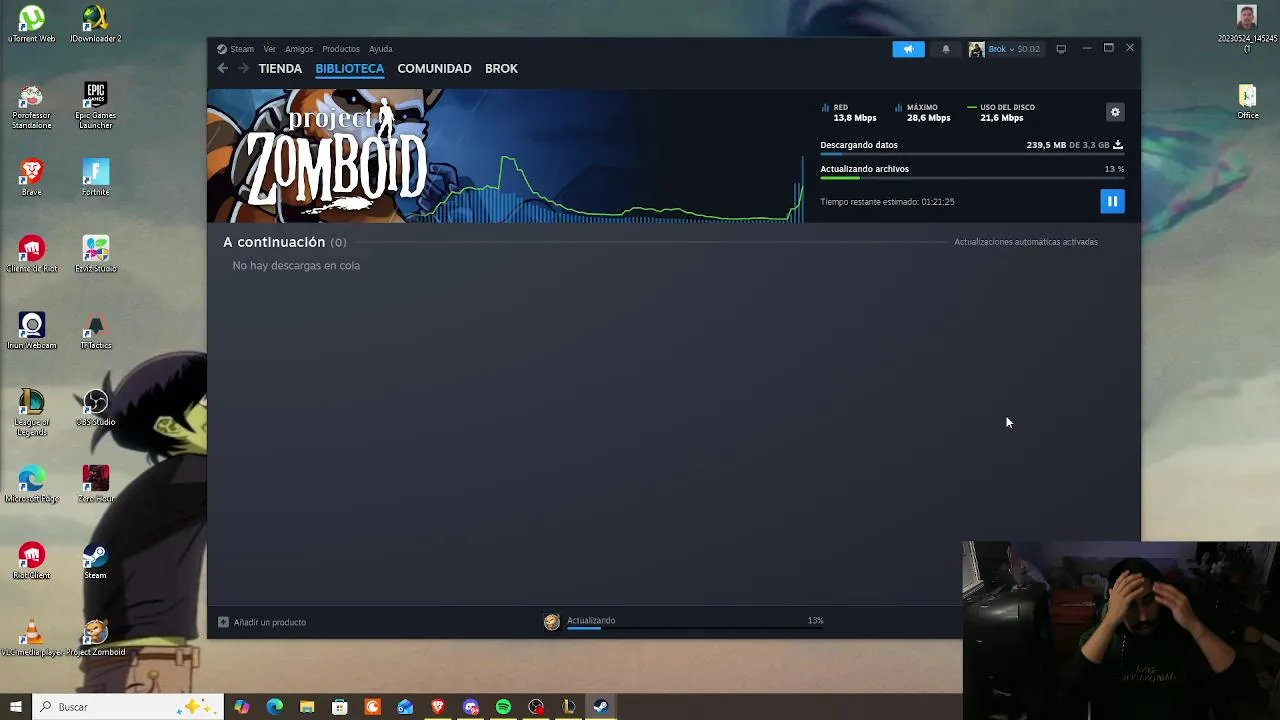Click the Buscar taskbar search box

tap(128, 707)
